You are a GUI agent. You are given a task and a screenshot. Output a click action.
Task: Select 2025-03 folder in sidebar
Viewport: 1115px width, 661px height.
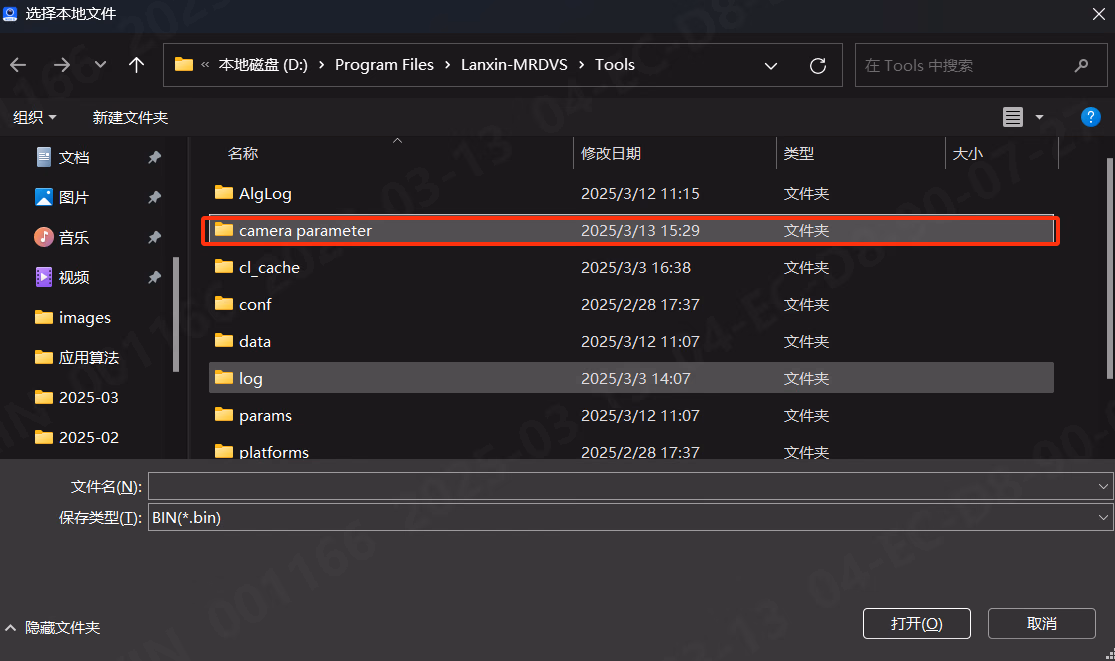click(x=88, y=397)
